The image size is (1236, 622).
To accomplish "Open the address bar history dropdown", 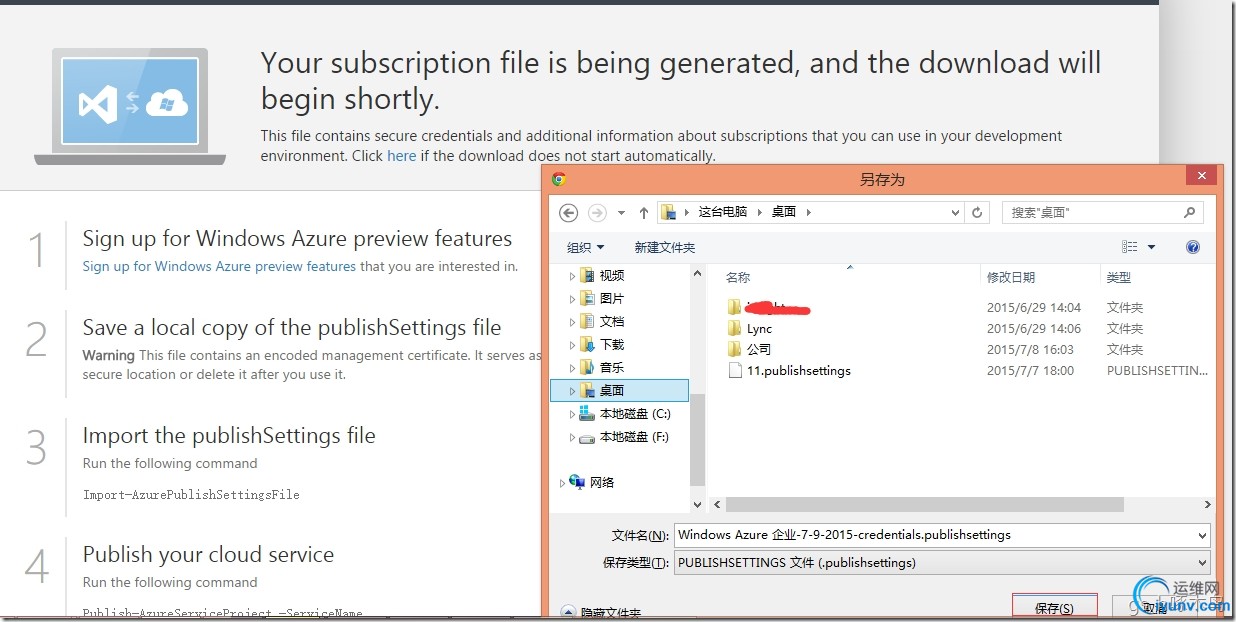I will 956,212.
